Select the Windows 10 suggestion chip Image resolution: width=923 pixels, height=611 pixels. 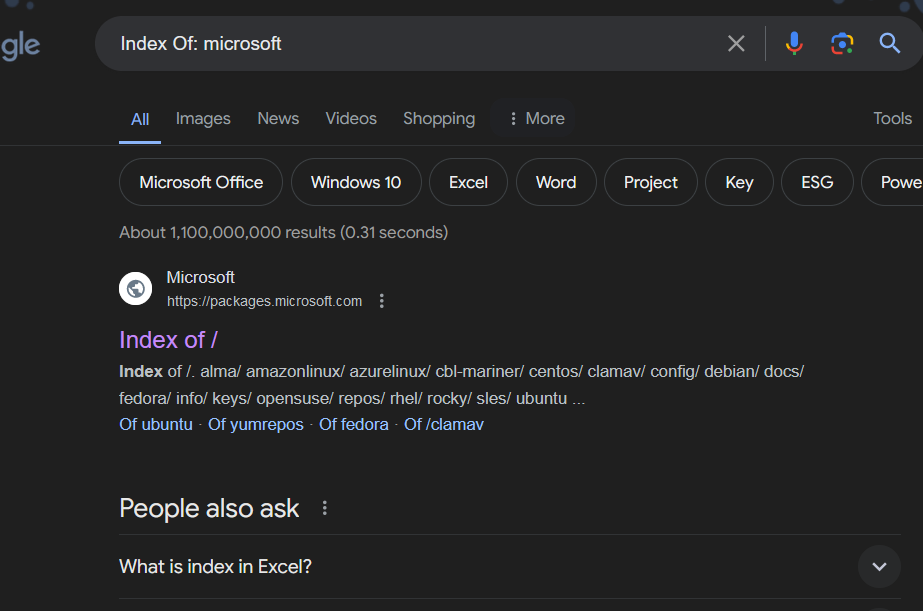coord(356,182)
